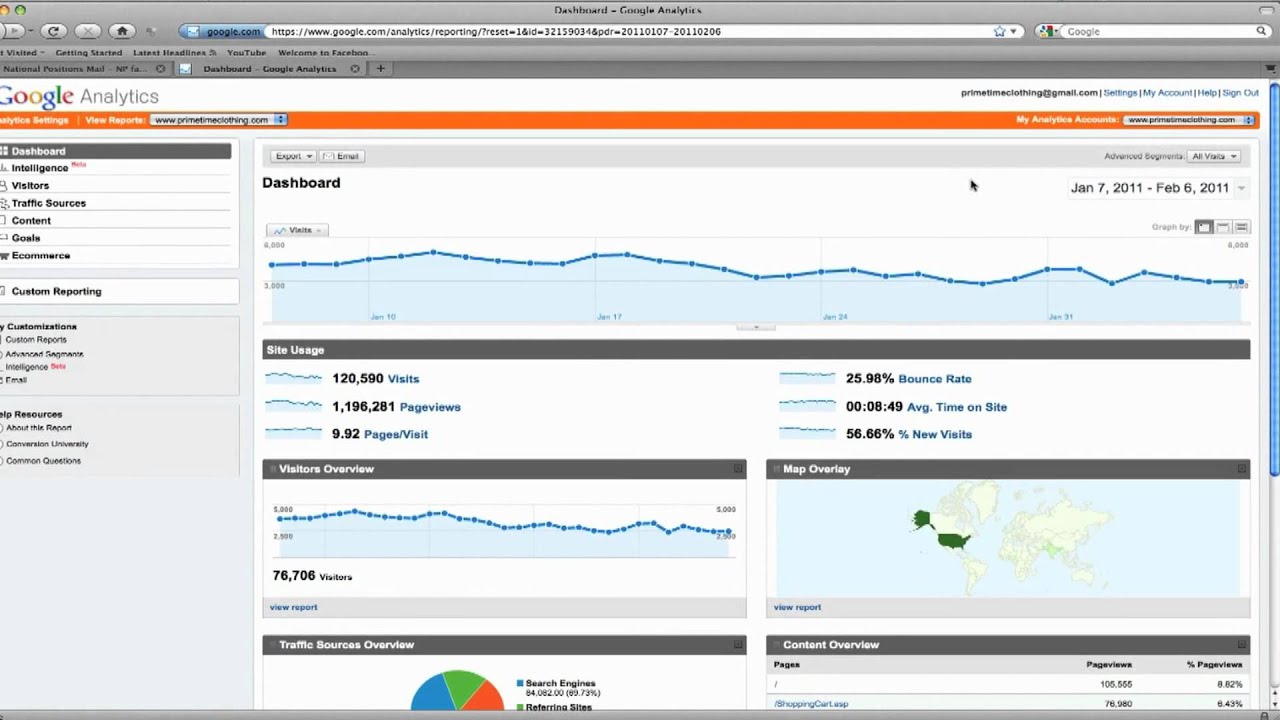Viewport: 1280px width, 720px height.
Task: Open the Ecommerce reports section
Action: pyautogui.click(x=41, y=255)
